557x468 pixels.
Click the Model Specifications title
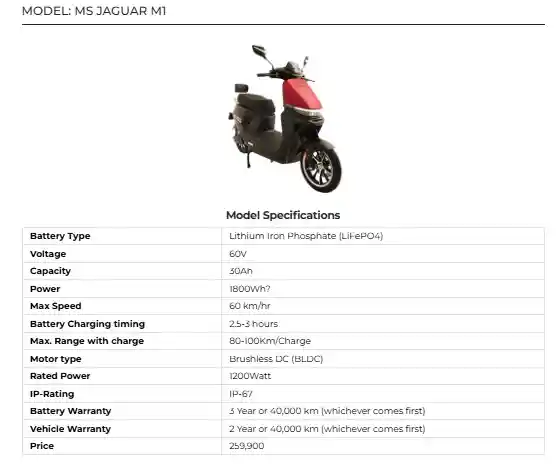click(x=283, y=215)
